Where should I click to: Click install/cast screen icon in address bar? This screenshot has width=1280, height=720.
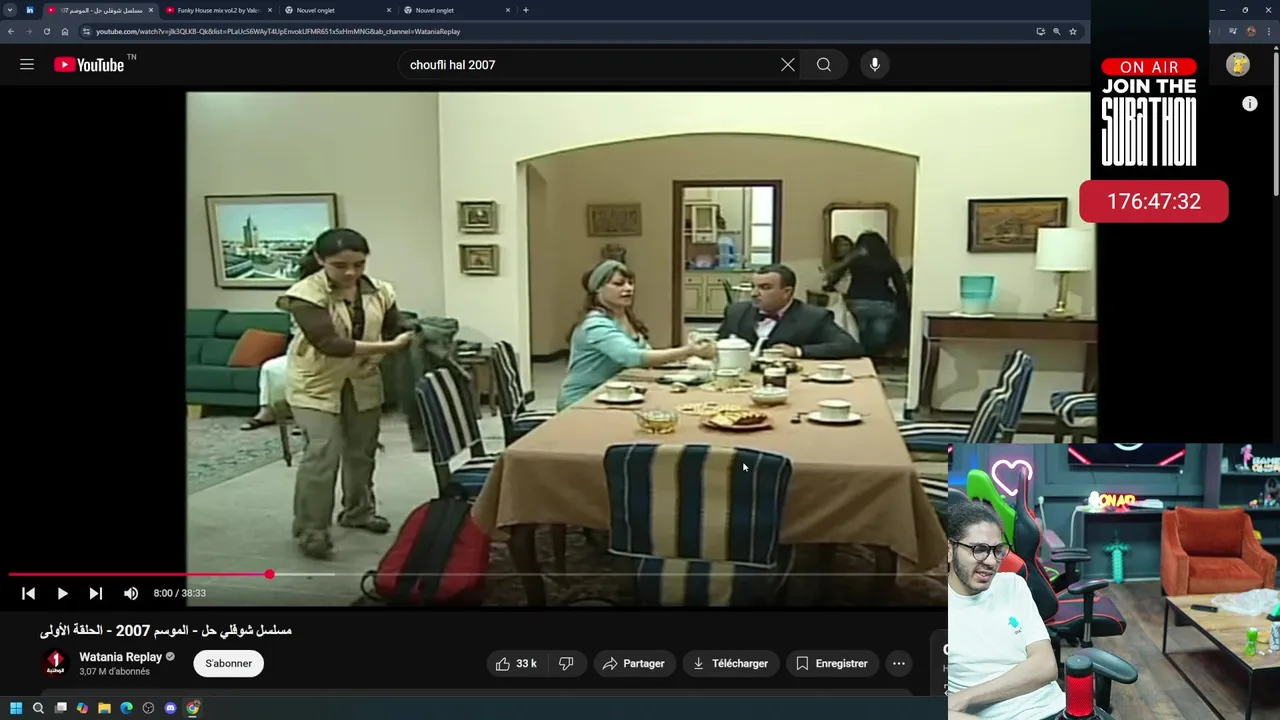1040,31
